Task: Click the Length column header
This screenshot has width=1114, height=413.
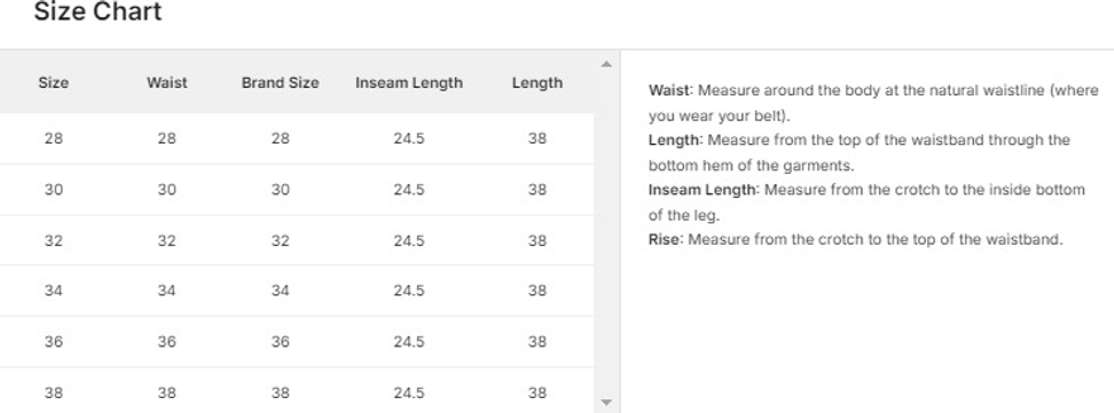Action: click(537, 83)
